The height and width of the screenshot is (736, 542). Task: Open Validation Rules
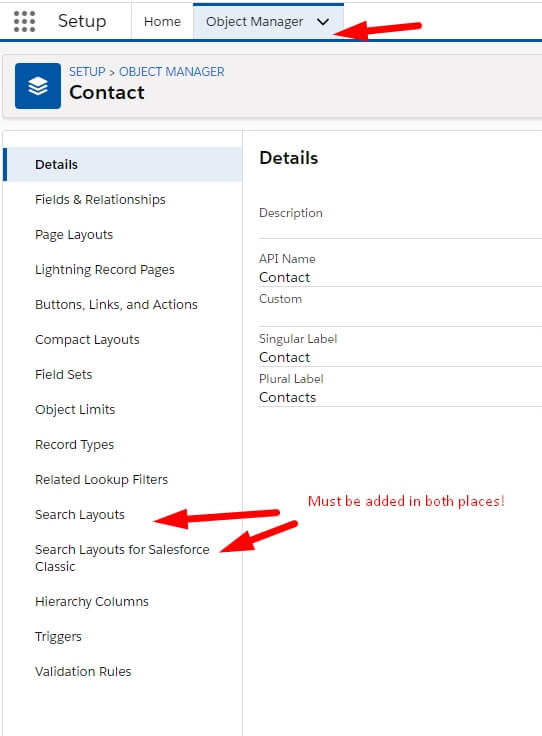pos(83,671)
